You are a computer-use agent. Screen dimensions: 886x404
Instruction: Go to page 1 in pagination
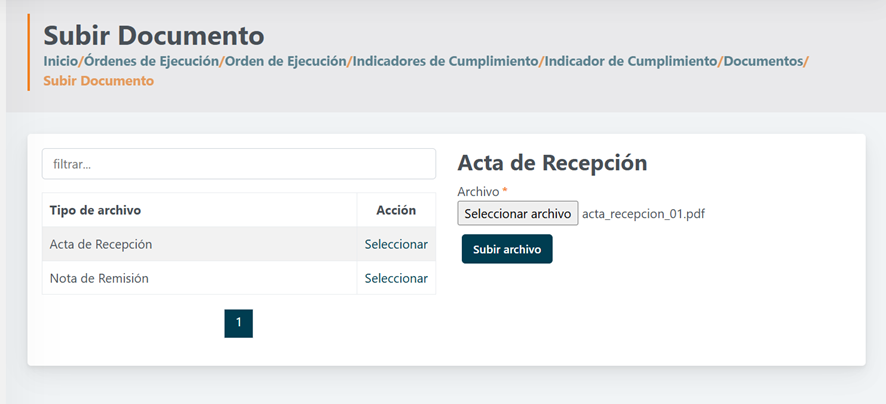tap(239, 323)
